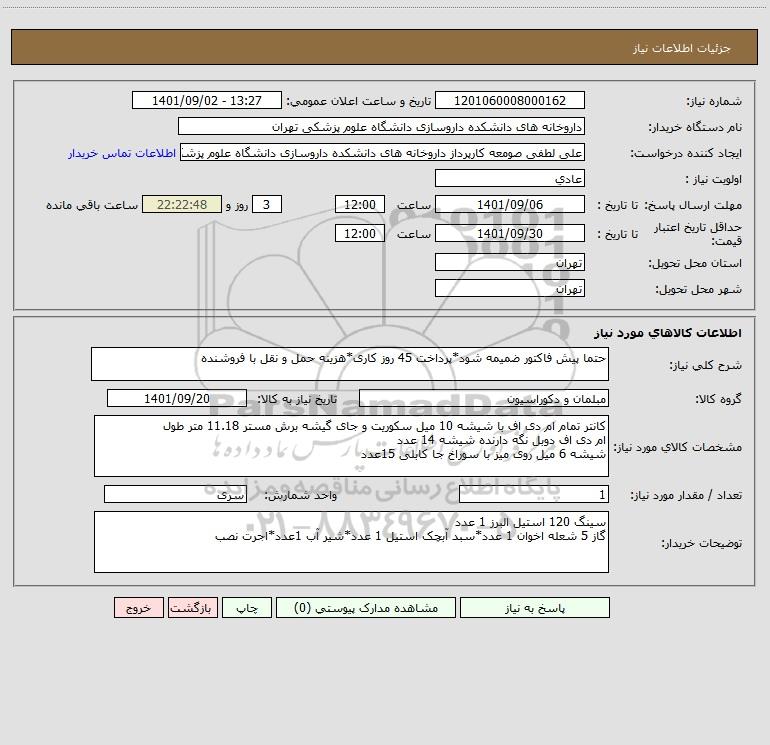Click the price validity time field 12:00
Image resolution: width=770 pixels, height=745 pixels.
coord(359,233)
